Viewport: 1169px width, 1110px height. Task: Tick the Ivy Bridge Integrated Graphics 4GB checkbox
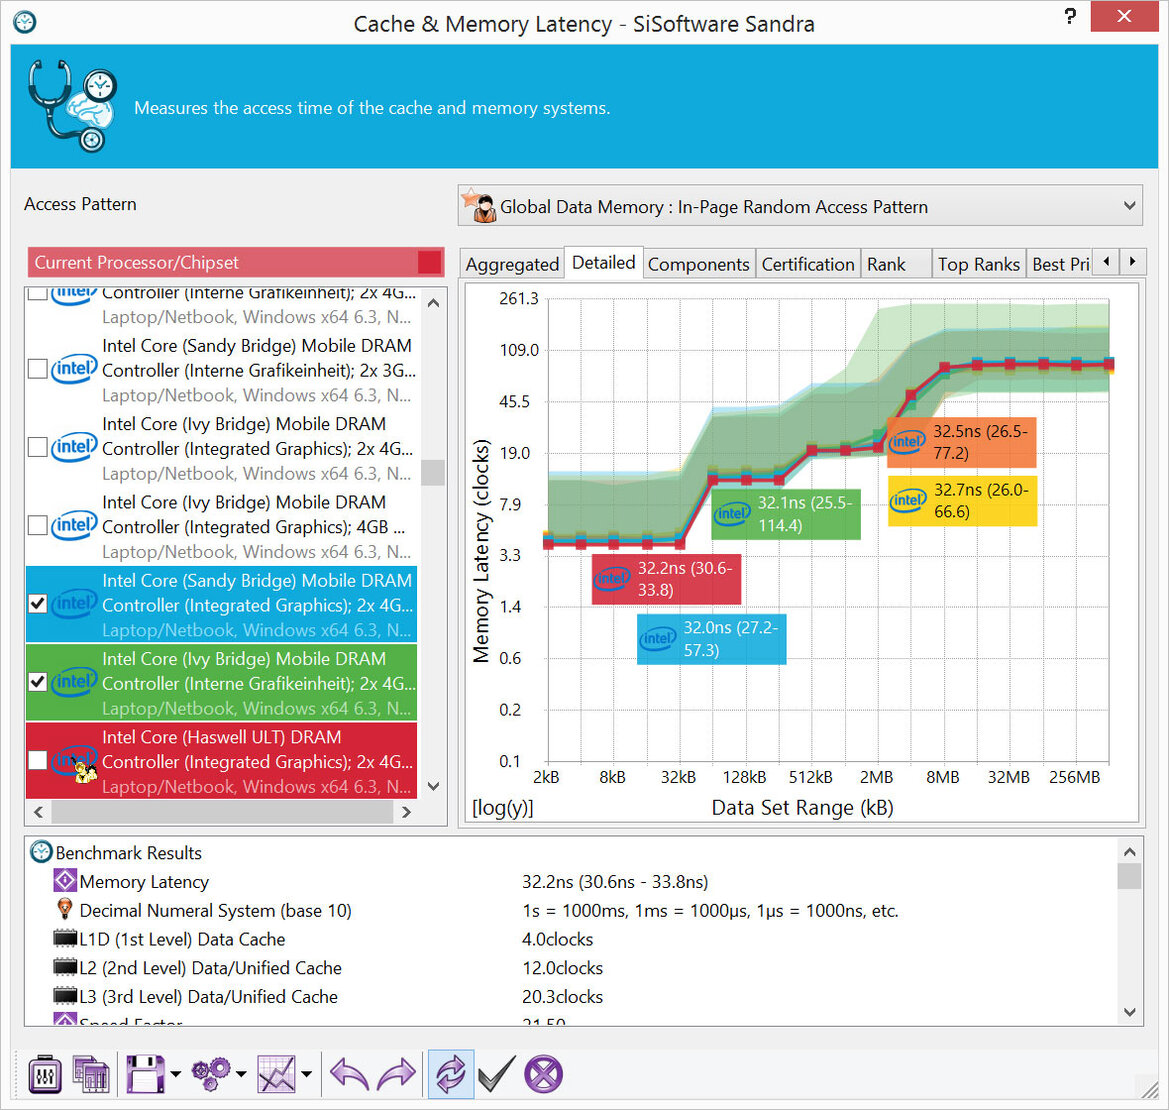point(37,526)
